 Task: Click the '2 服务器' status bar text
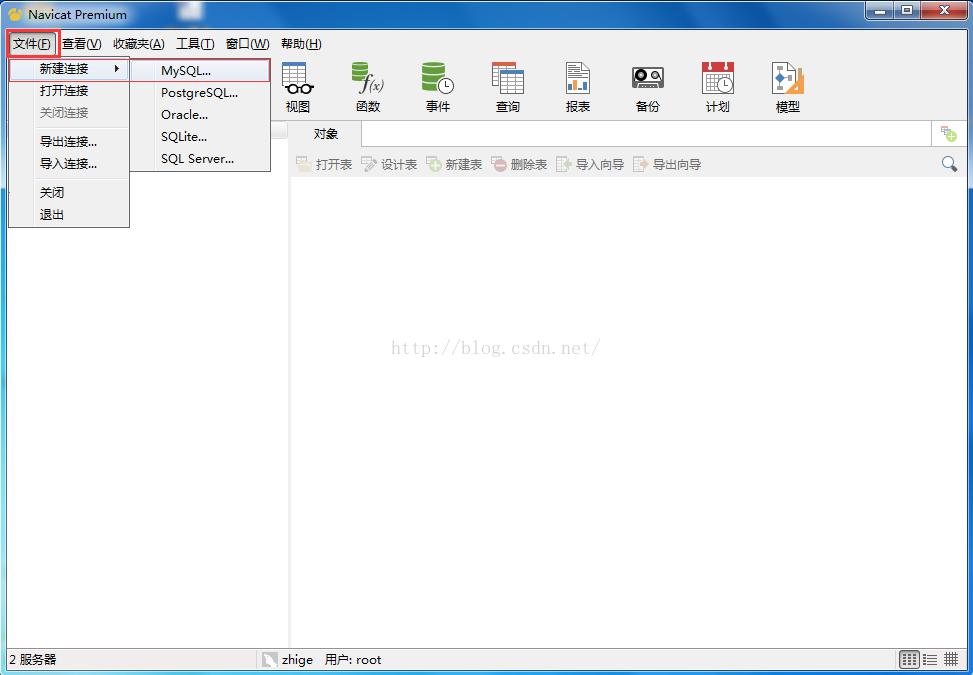click(x=32, y=659)
